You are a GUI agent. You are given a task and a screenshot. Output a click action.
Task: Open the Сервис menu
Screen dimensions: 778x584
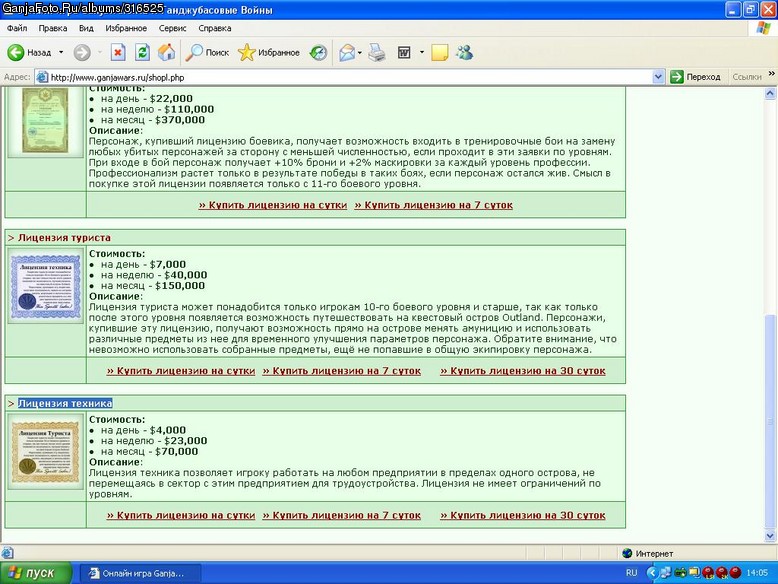click(x=172, y=28)
